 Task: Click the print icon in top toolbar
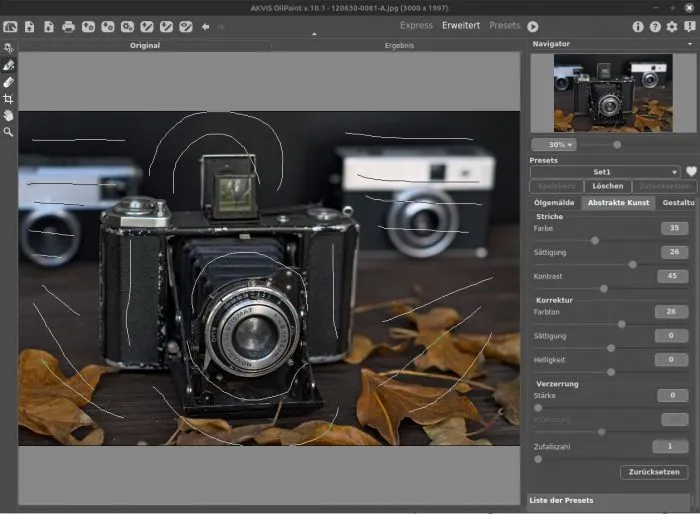68,26
